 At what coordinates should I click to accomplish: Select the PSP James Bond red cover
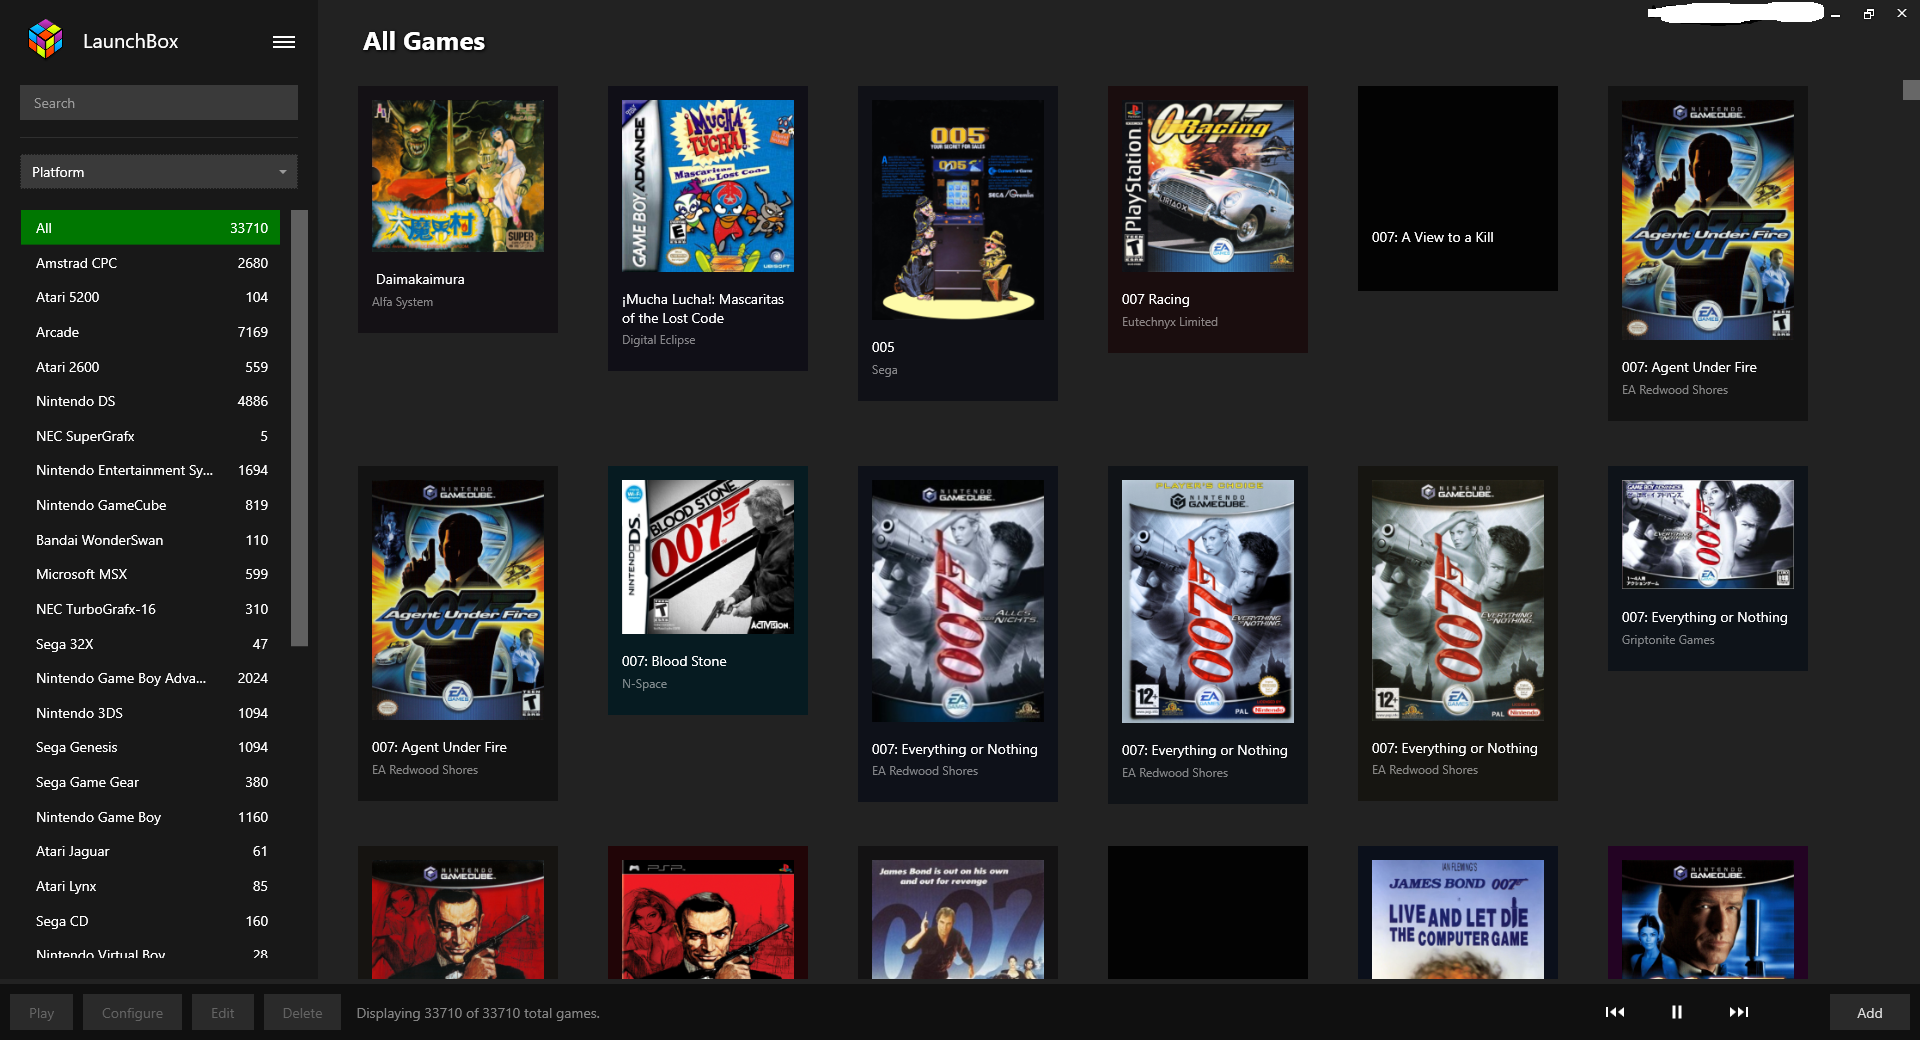click(708, 919)
